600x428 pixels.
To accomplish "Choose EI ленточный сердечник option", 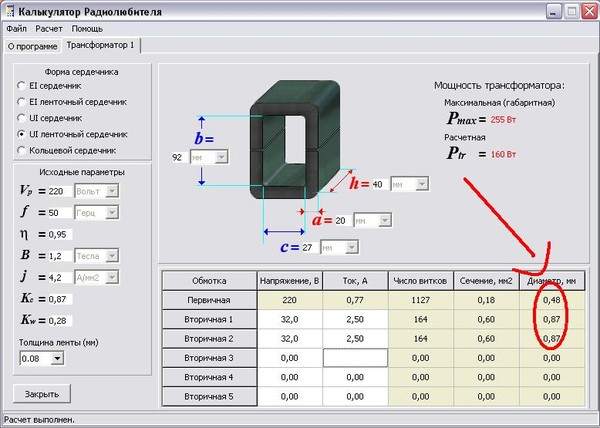I will [x=22, y=102].
